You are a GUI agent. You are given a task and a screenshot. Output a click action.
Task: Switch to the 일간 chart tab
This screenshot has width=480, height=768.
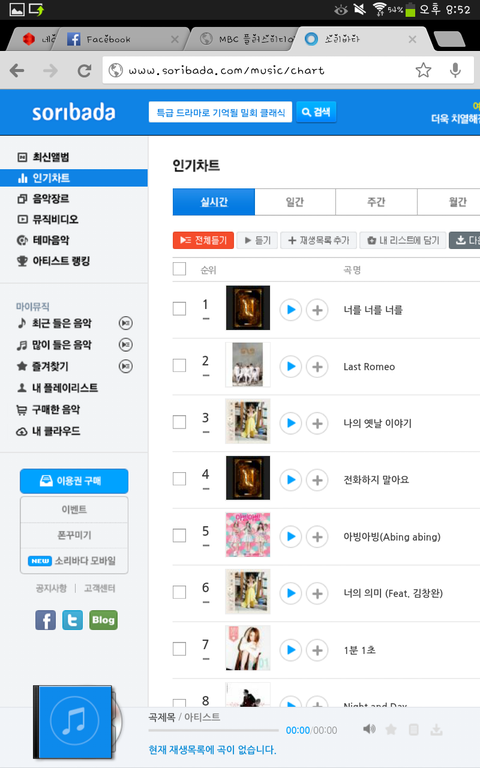(295, 202)
